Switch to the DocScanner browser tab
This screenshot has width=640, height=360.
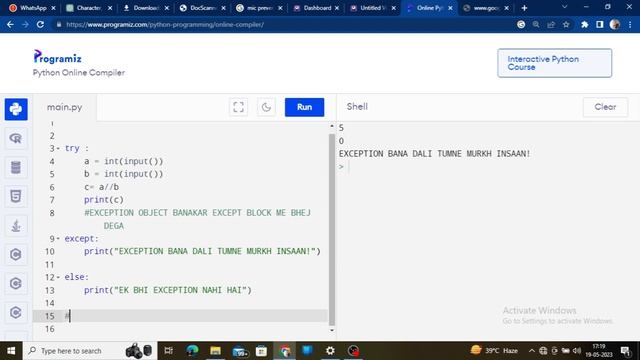[202, 8]
